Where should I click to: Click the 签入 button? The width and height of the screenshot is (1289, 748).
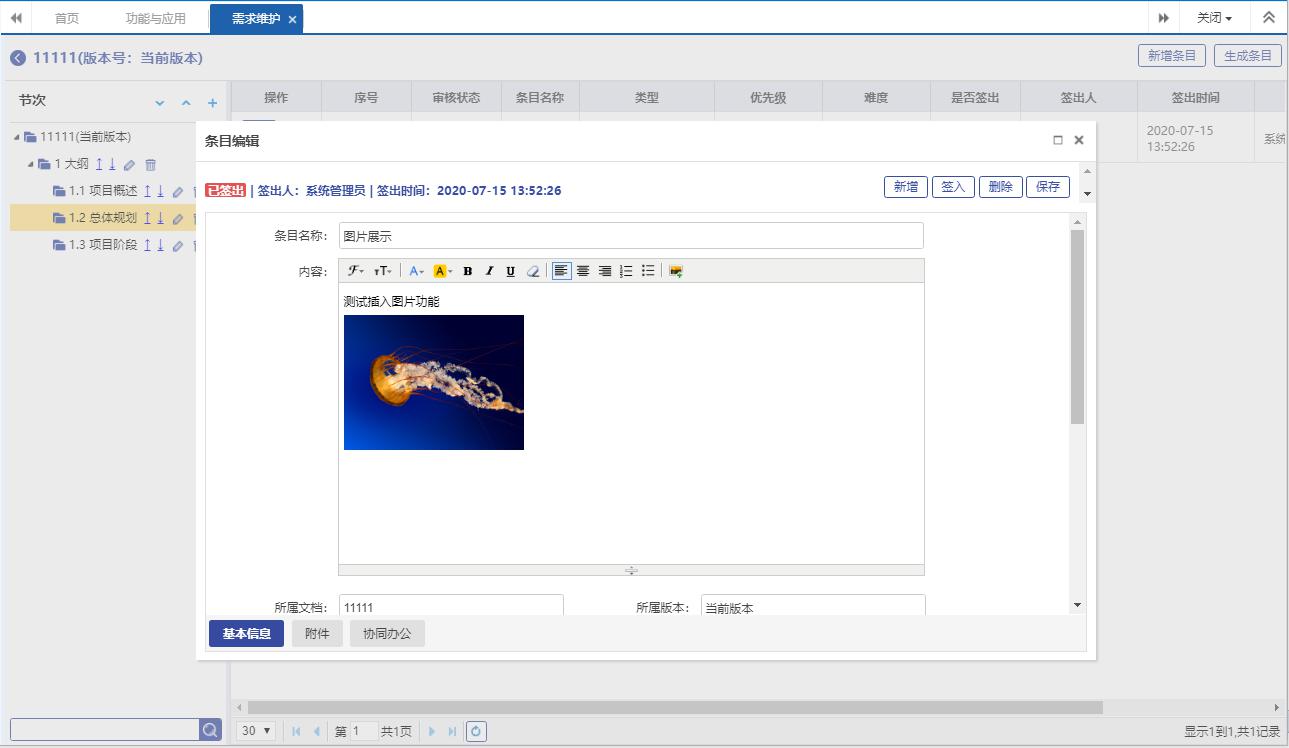953,187
